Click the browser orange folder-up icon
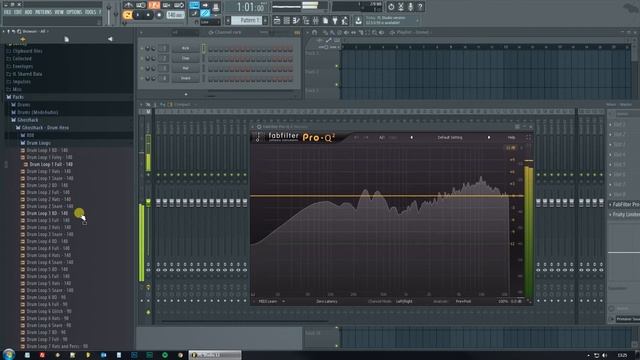The height and width of the screenshot is (360, 640). coord(23,39)
